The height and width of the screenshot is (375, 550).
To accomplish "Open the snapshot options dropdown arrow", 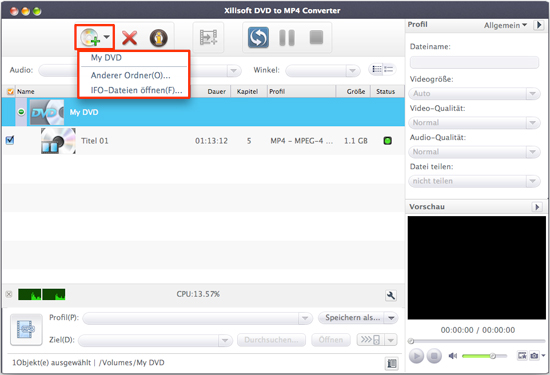I will point(543,356).
